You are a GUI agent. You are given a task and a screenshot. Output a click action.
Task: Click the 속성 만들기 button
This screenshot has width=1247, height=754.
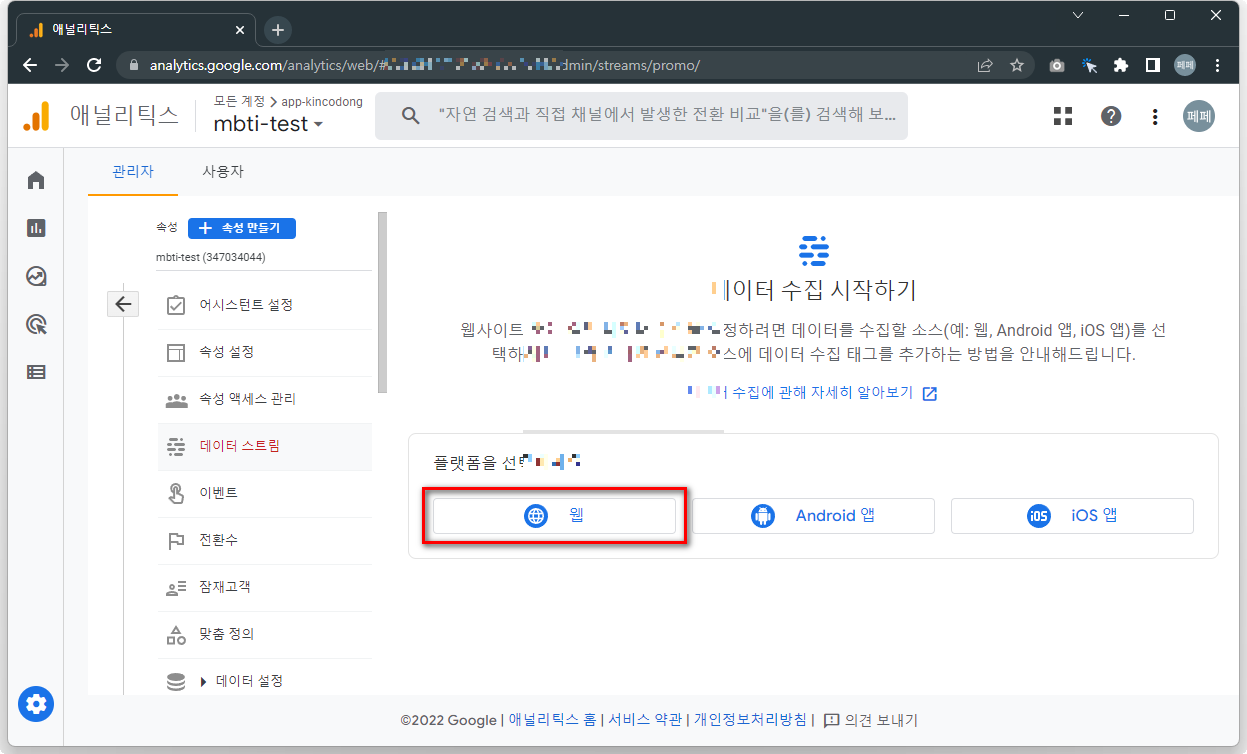point(241,228)
